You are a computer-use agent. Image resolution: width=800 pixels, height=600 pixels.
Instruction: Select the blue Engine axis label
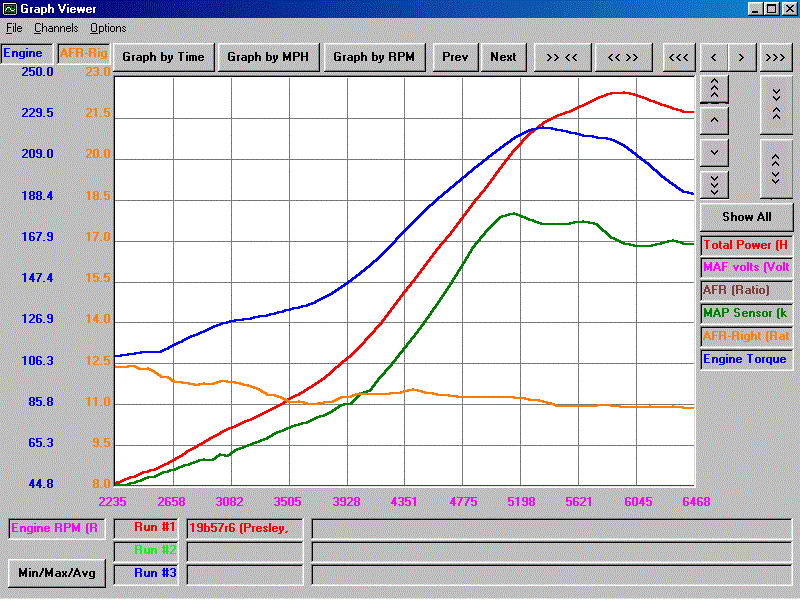pos(27,54)
